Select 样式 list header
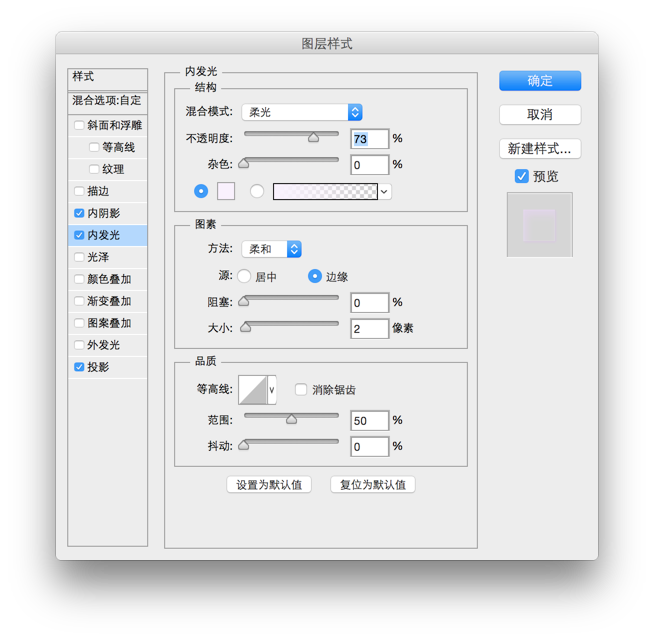This screenshot has width=654, height=640. pos(108,79)
